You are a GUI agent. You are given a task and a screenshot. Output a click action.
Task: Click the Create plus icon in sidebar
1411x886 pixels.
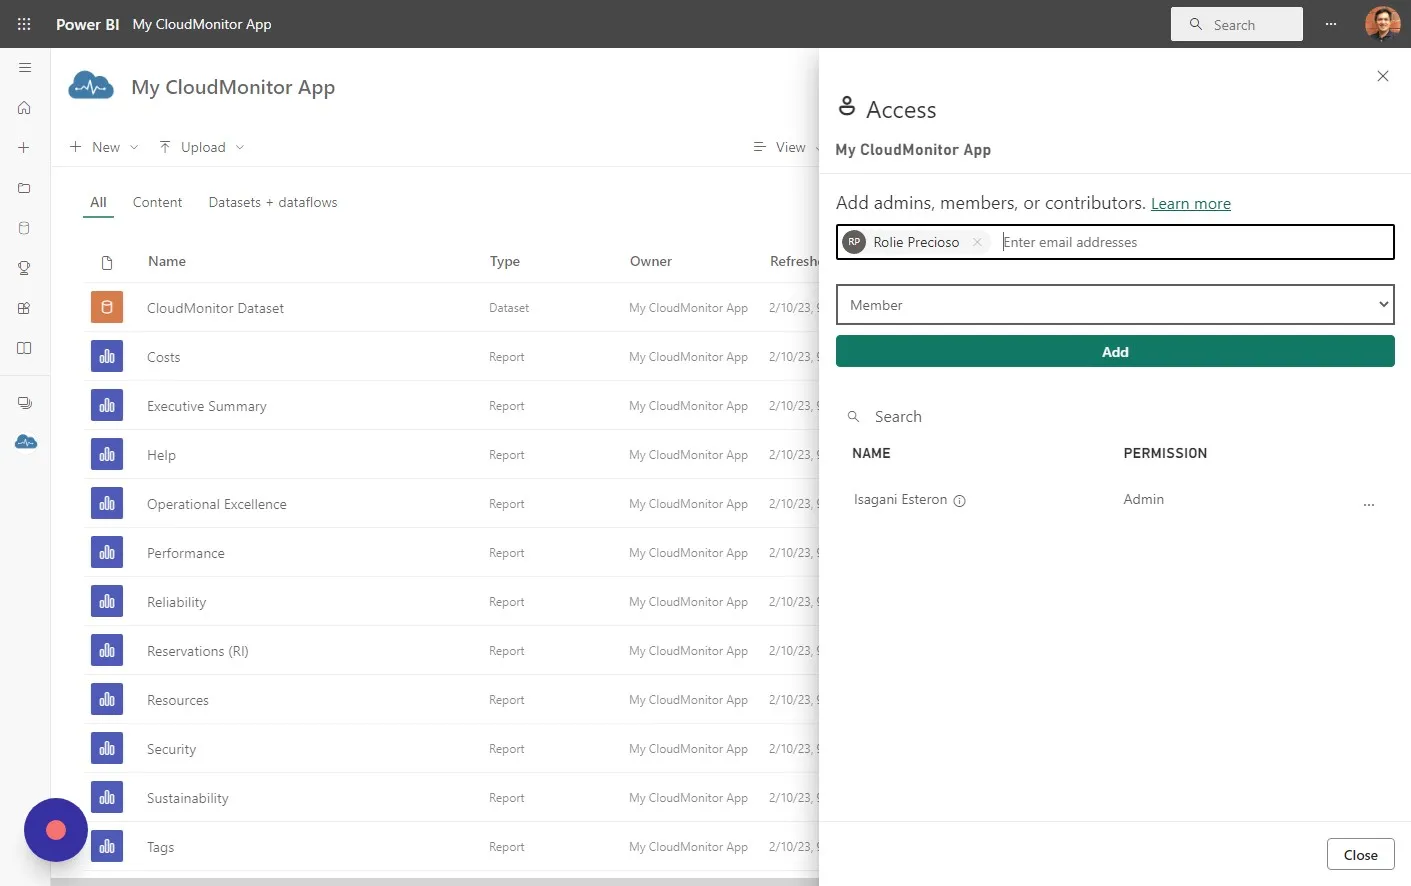point(25,148)
